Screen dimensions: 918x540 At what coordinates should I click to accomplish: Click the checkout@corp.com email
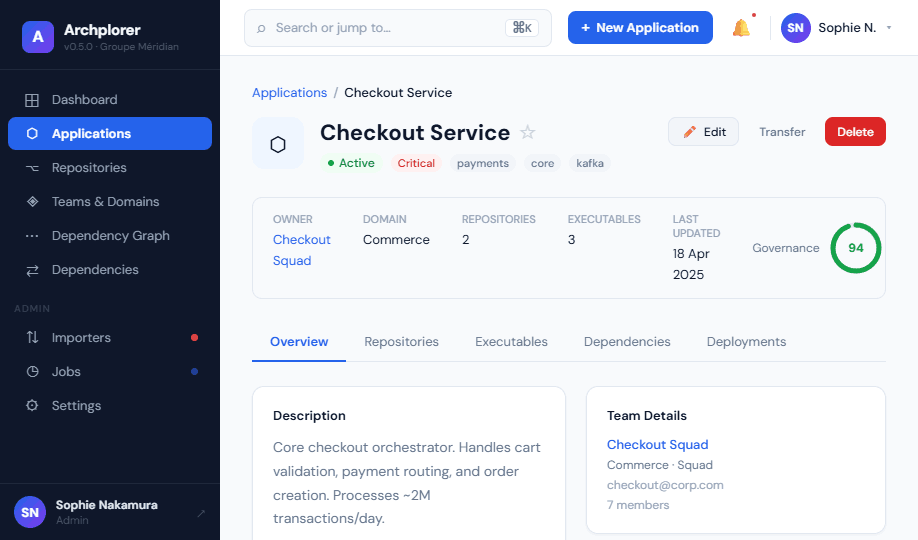[x=665, y=485]
